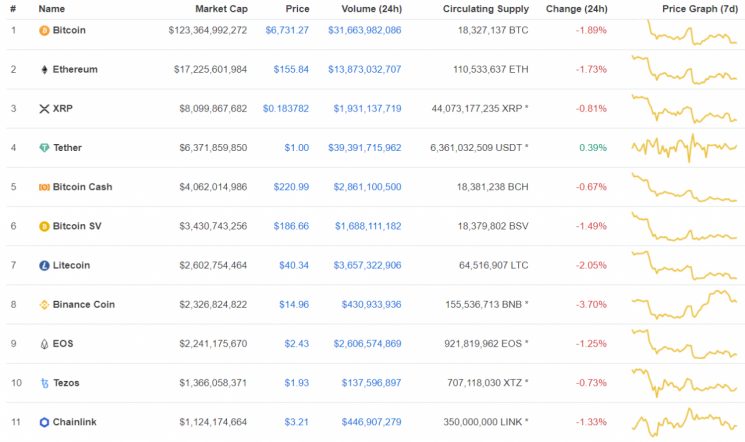
Task: Open Bitcoin's 7-day price graph
Action: pos(684,32)
